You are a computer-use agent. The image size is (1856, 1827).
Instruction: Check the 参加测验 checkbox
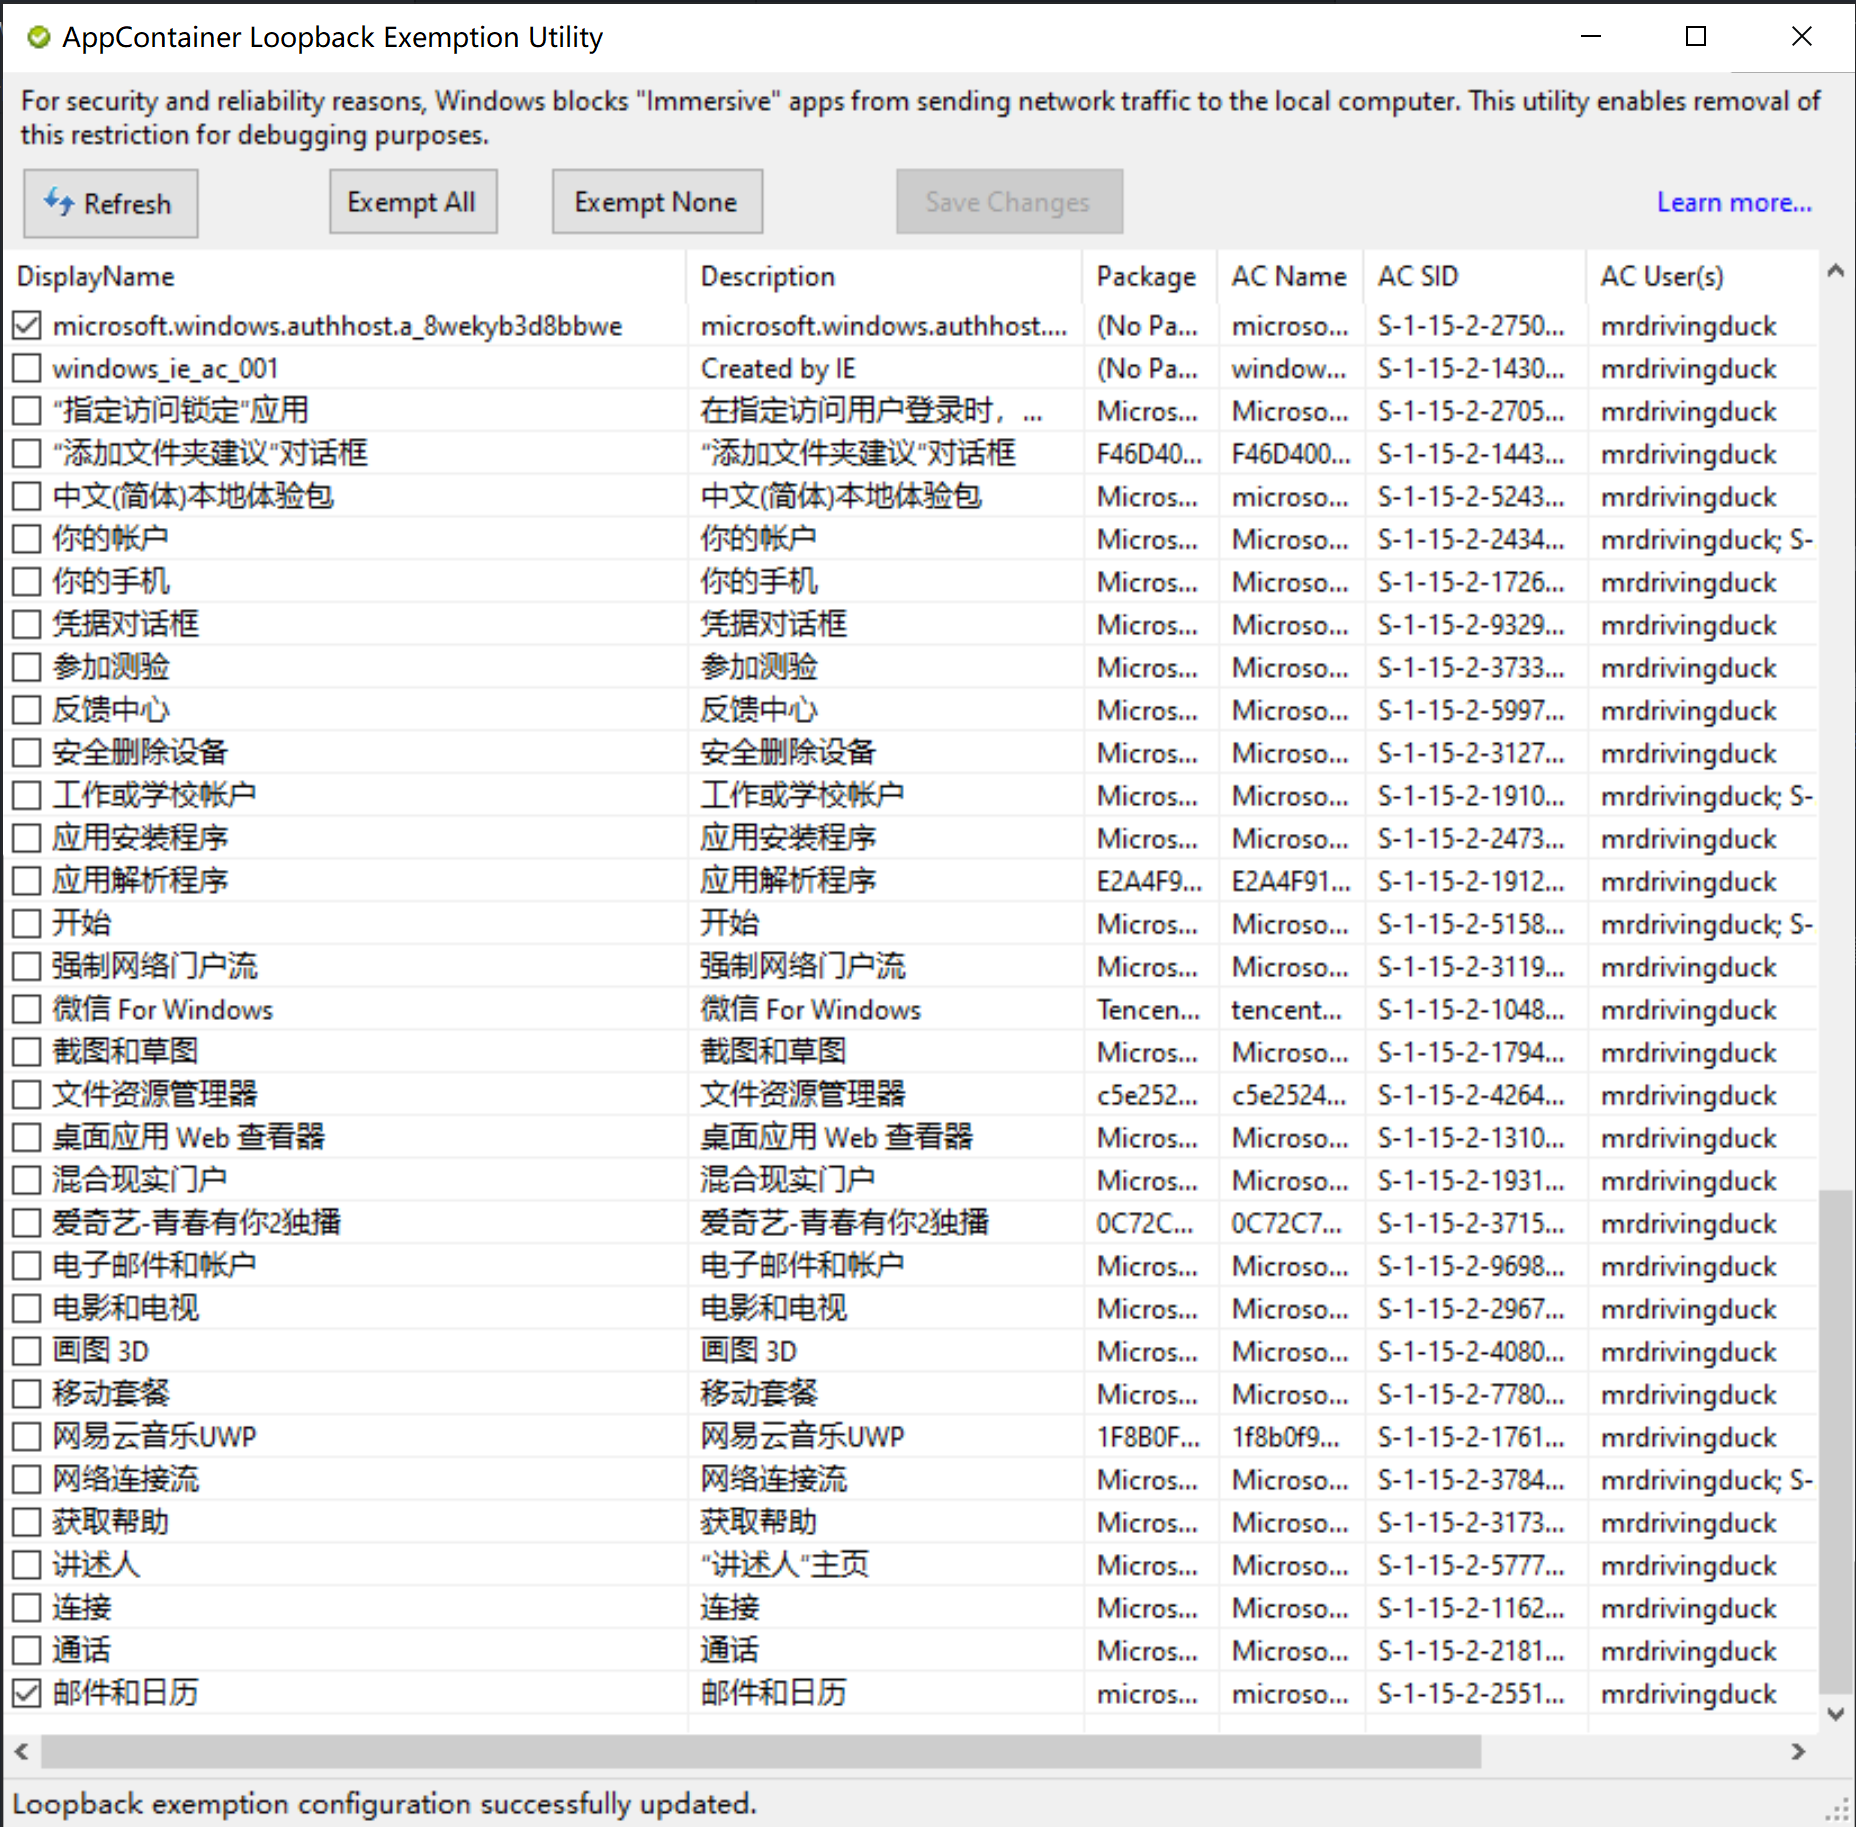(27, 667)
